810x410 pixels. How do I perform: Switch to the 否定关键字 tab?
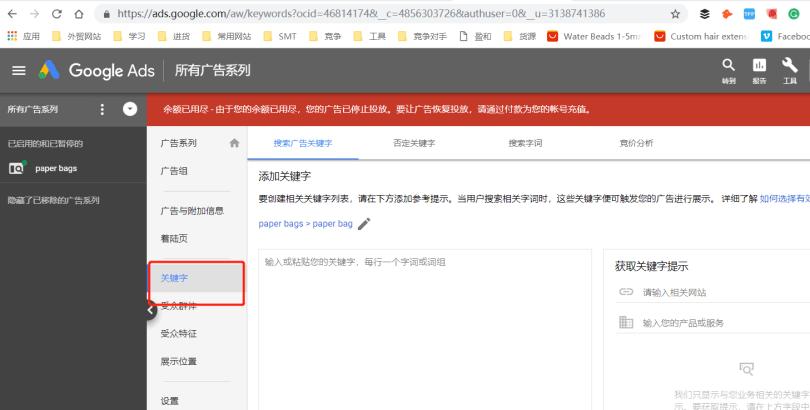click(x=414, y=143)
